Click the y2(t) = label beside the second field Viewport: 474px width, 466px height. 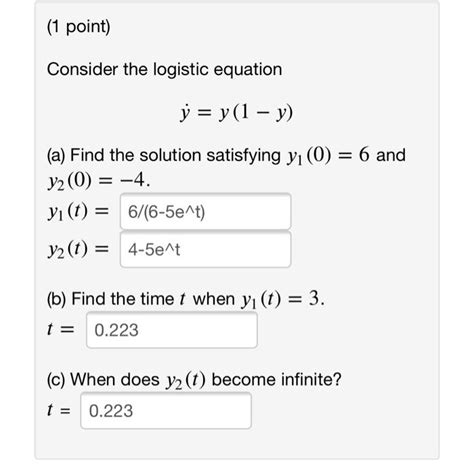78,250
